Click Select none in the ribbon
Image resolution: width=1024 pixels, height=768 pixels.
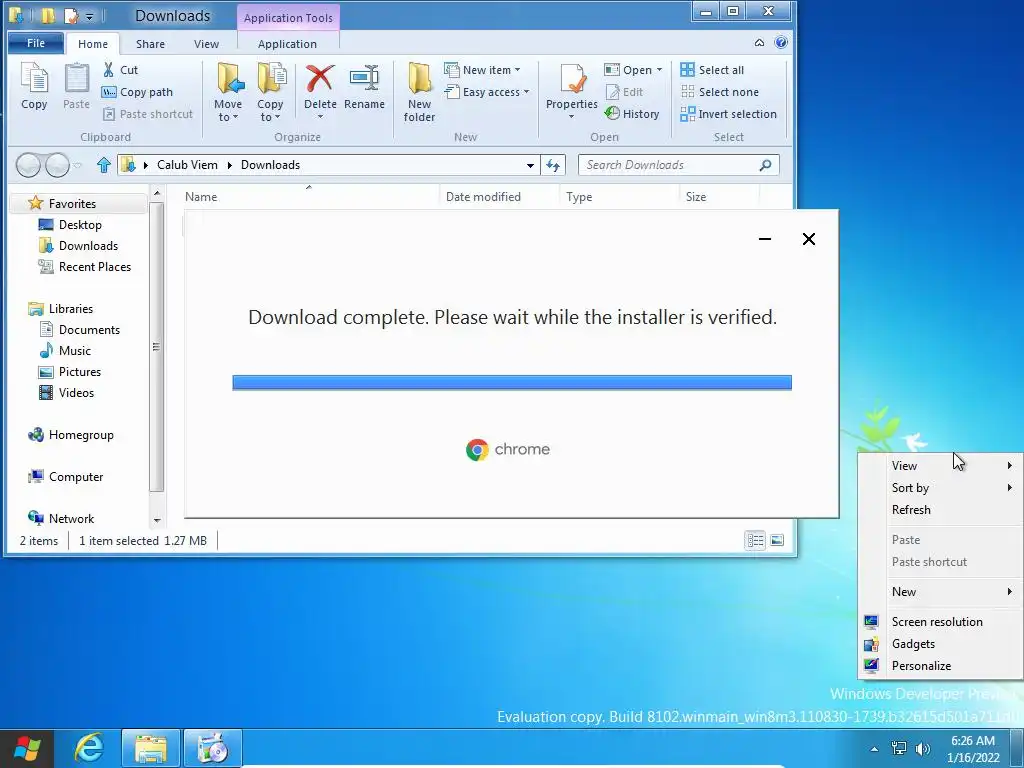click(720, 92)
